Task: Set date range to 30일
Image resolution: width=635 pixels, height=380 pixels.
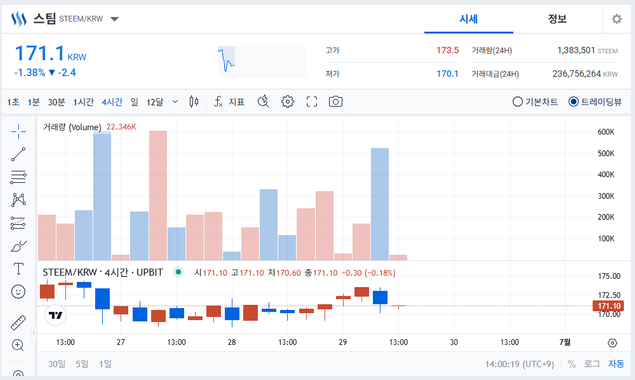Action: coord(57,364)
